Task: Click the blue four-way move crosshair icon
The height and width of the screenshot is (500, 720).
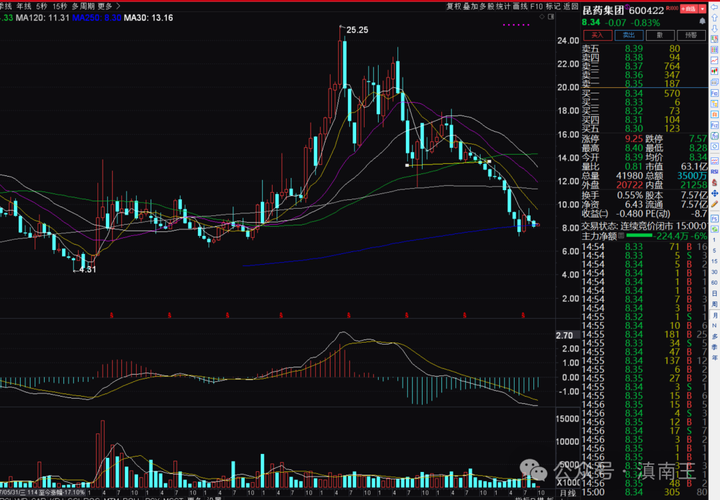Action: [714, 193]
